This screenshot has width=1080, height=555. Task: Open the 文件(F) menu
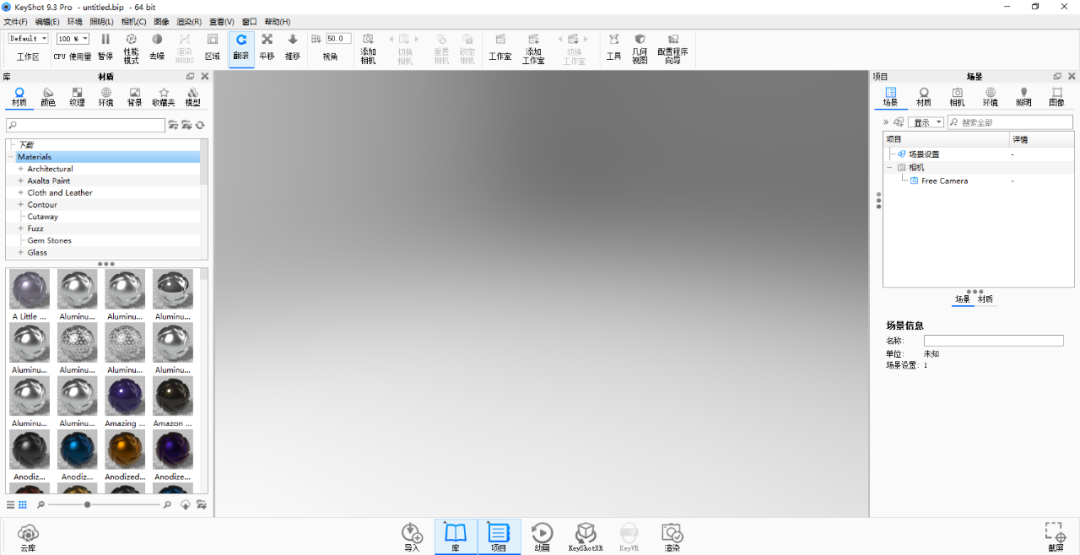click(15, 21)
